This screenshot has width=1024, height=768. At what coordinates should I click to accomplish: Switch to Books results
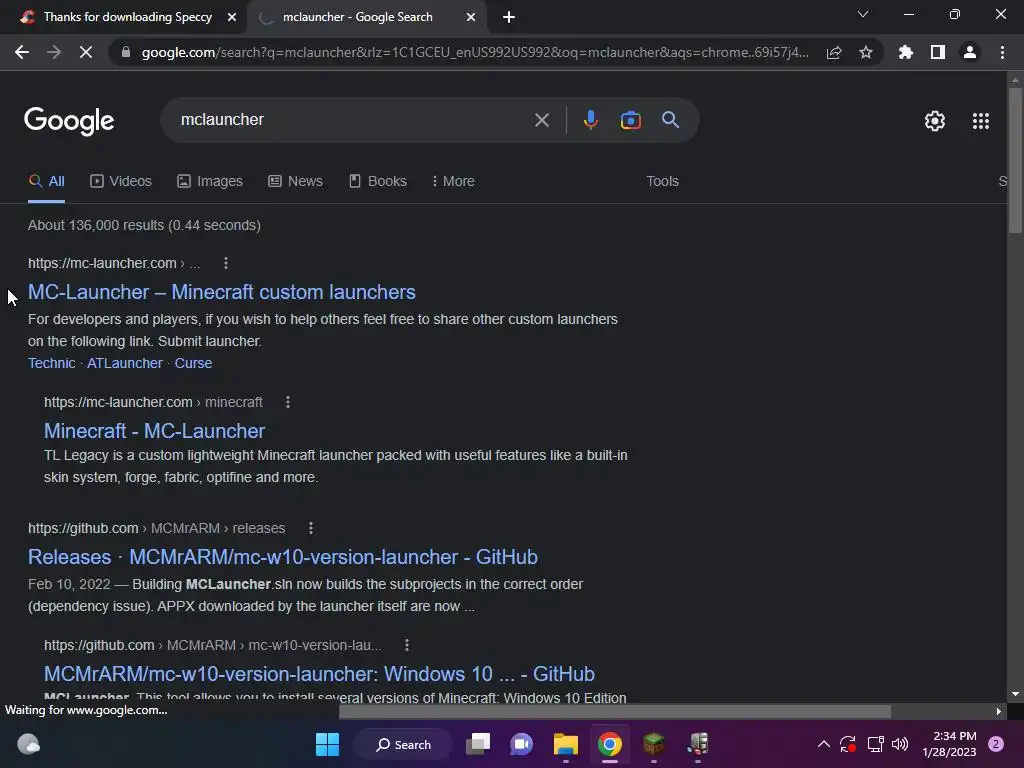(x=377, y=182)
